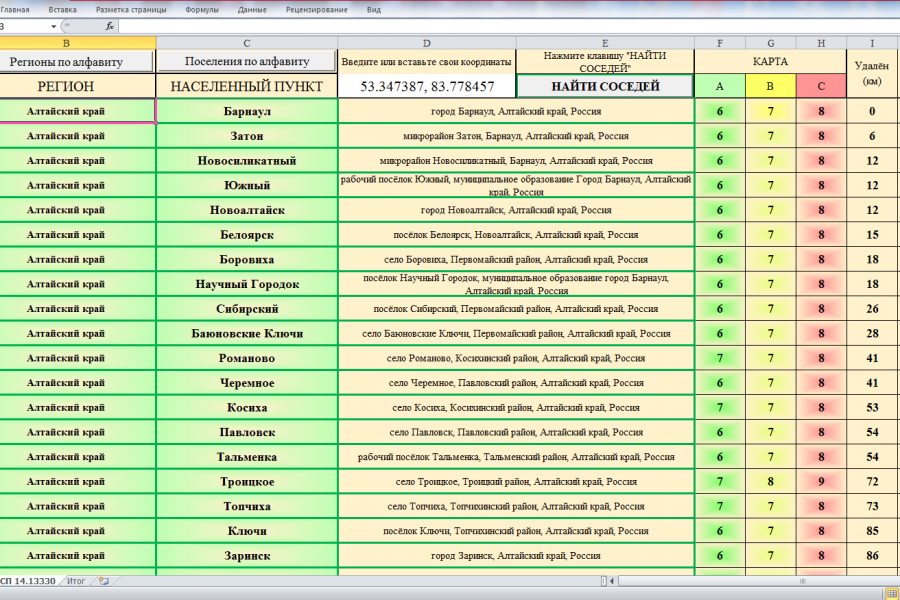This screenshot has width=900, height=600.
Task: Click the Поселения по алфавиту button
Action: 247,61
